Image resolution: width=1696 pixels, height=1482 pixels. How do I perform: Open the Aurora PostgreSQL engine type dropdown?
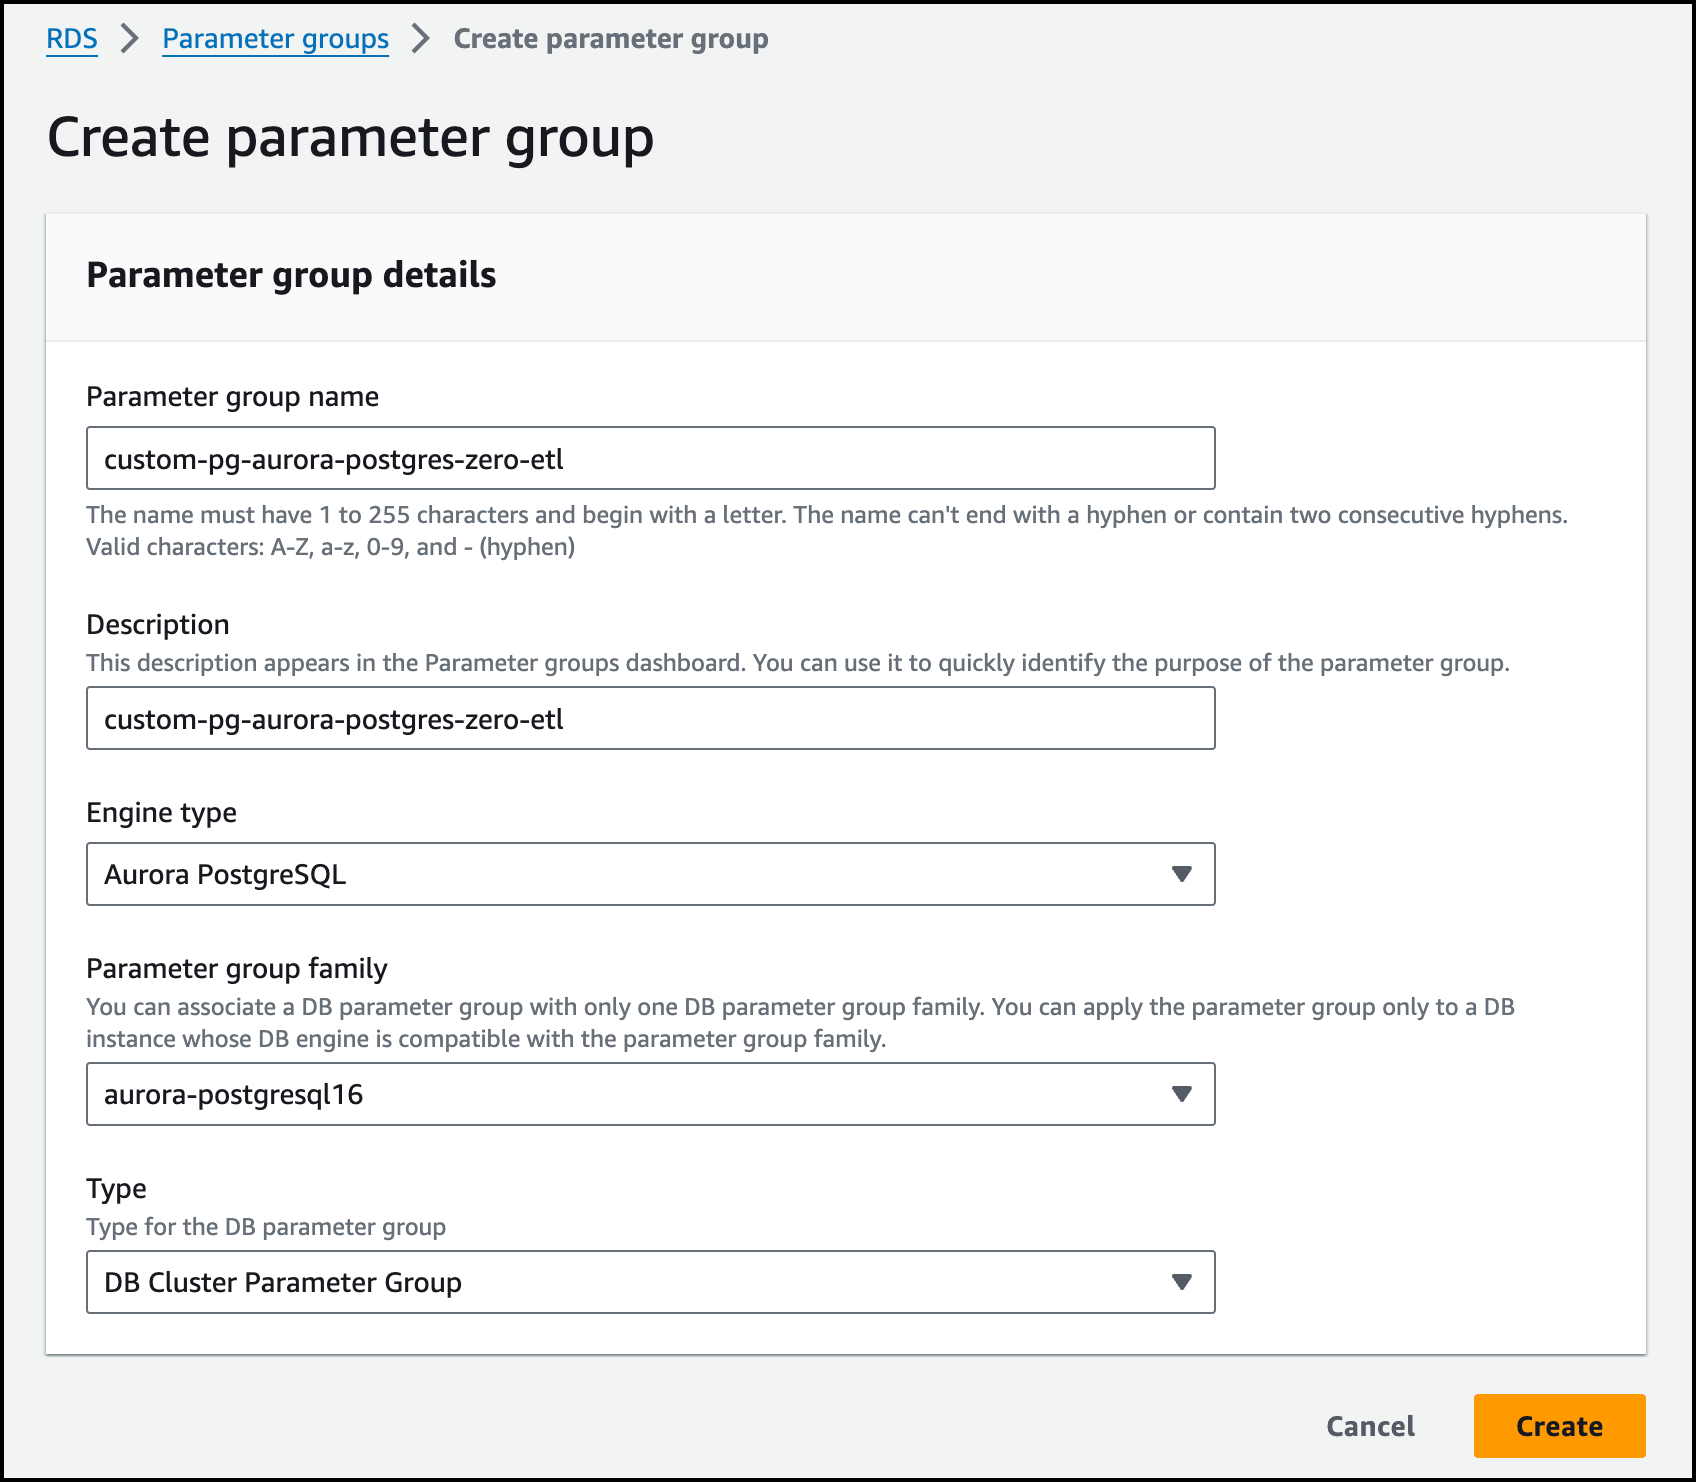click(650, 874)
